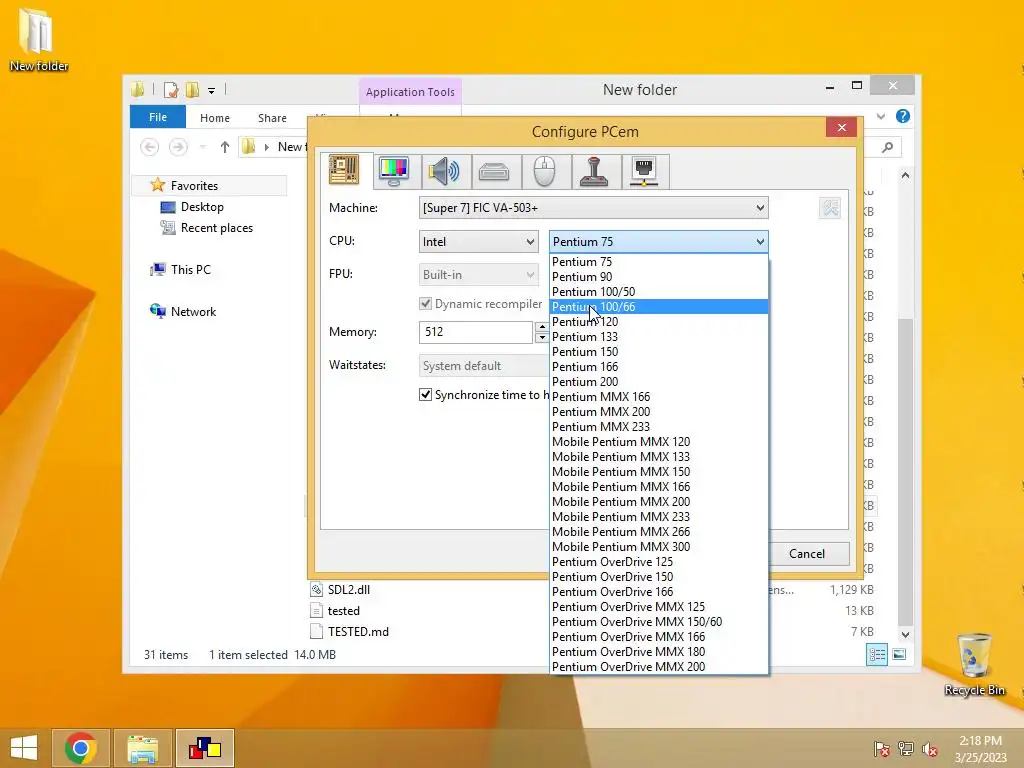This screenshot has width=1024, height=768.
Task: Open Explorer Help question mark icon
Action: point(903,116)
